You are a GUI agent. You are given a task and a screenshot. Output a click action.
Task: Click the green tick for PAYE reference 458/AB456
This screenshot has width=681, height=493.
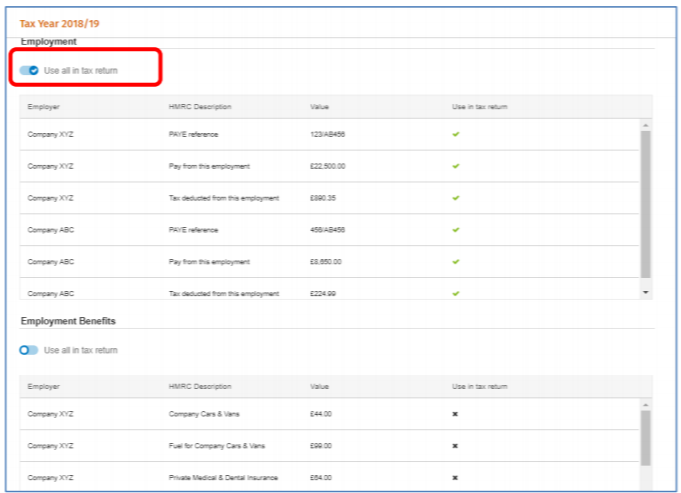coord(456,230)
